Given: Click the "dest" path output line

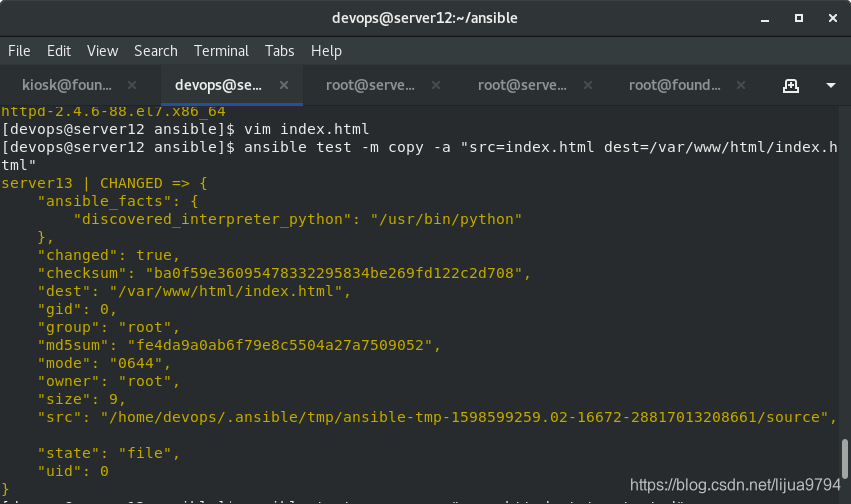Looking at the screenshot, I should click(194, 291).
